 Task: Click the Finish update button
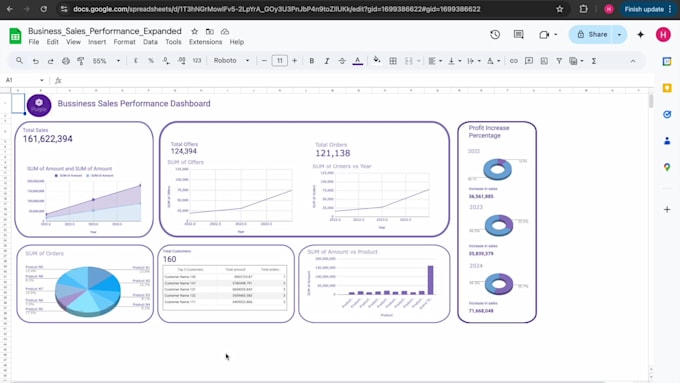pyautogui.click(x=644, y=9)
